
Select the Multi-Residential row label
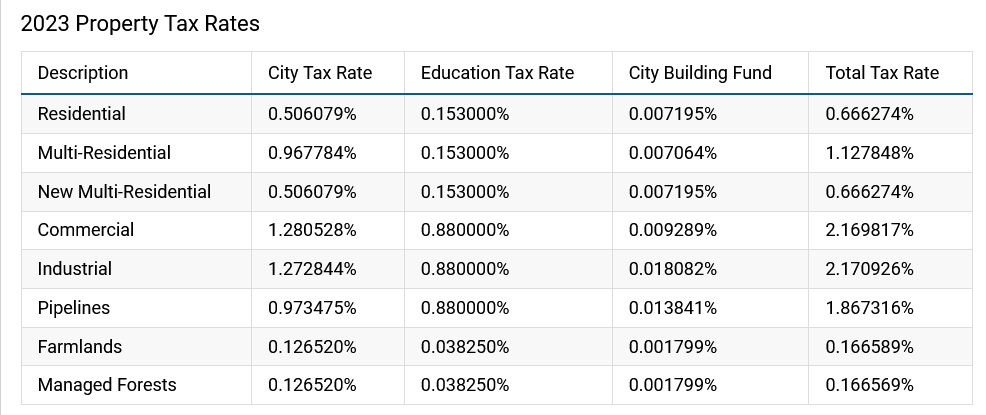point(104,153)
